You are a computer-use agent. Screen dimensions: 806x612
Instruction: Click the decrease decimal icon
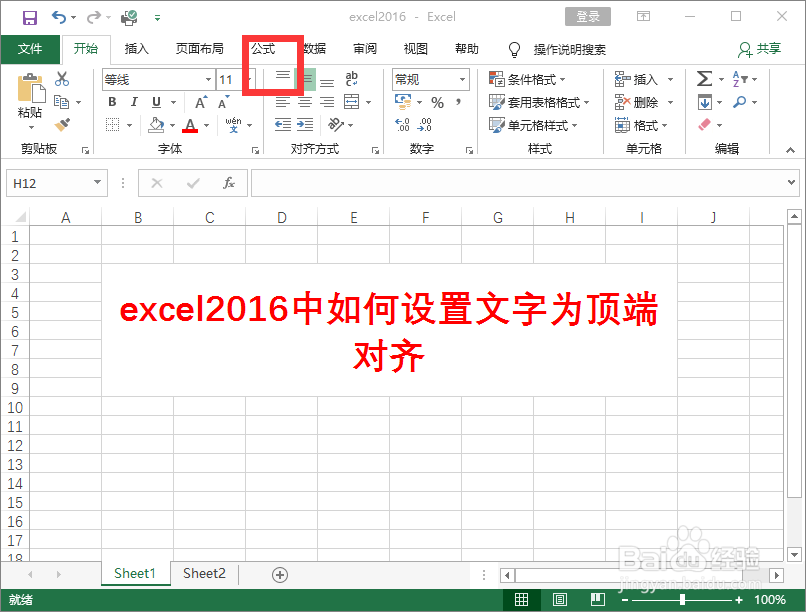(425, 124)
